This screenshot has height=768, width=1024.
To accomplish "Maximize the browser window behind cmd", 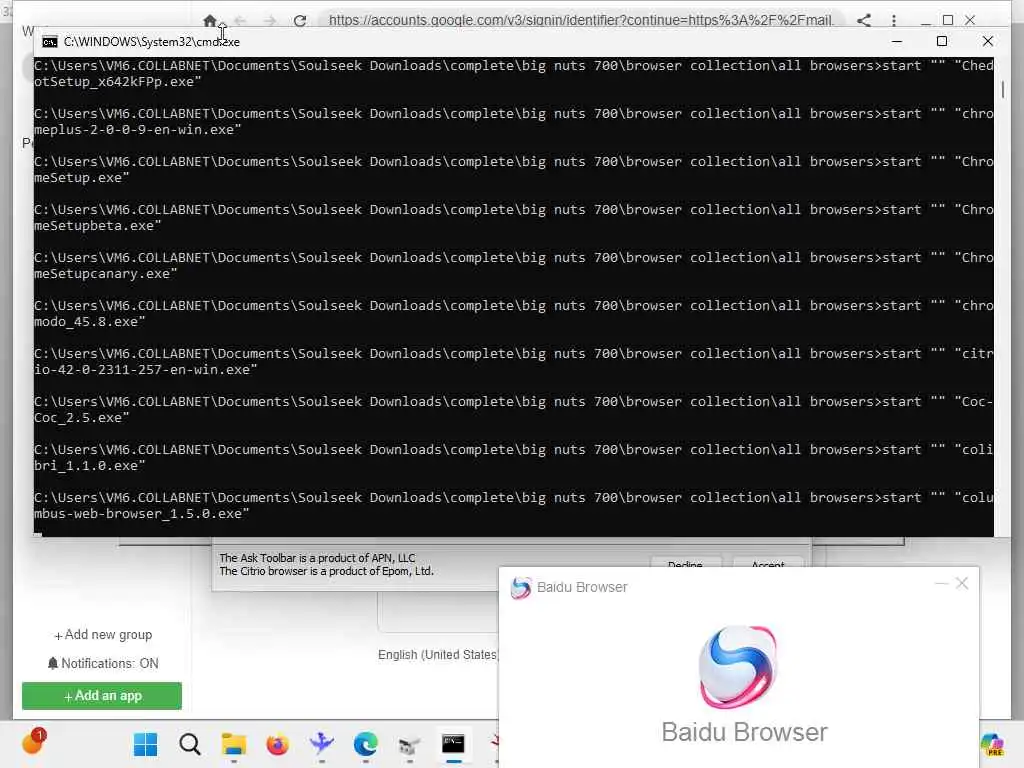I will (x=948, y=20).
